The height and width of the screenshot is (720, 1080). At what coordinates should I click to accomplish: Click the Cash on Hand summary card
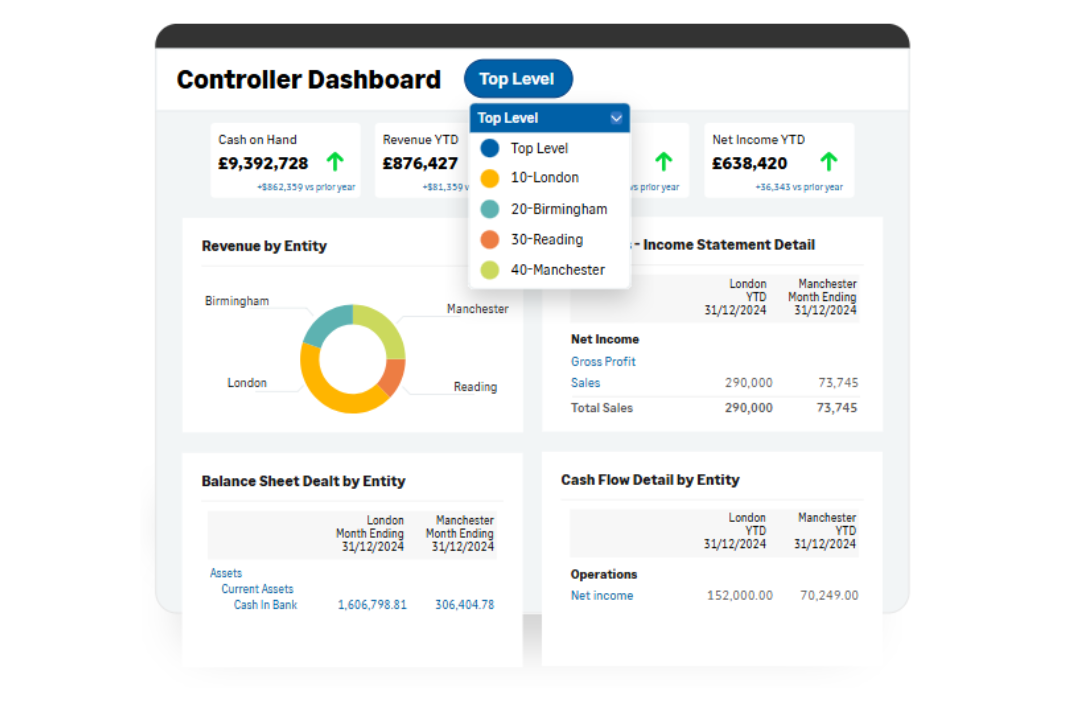pyautogui.click(x=285, y=160)
